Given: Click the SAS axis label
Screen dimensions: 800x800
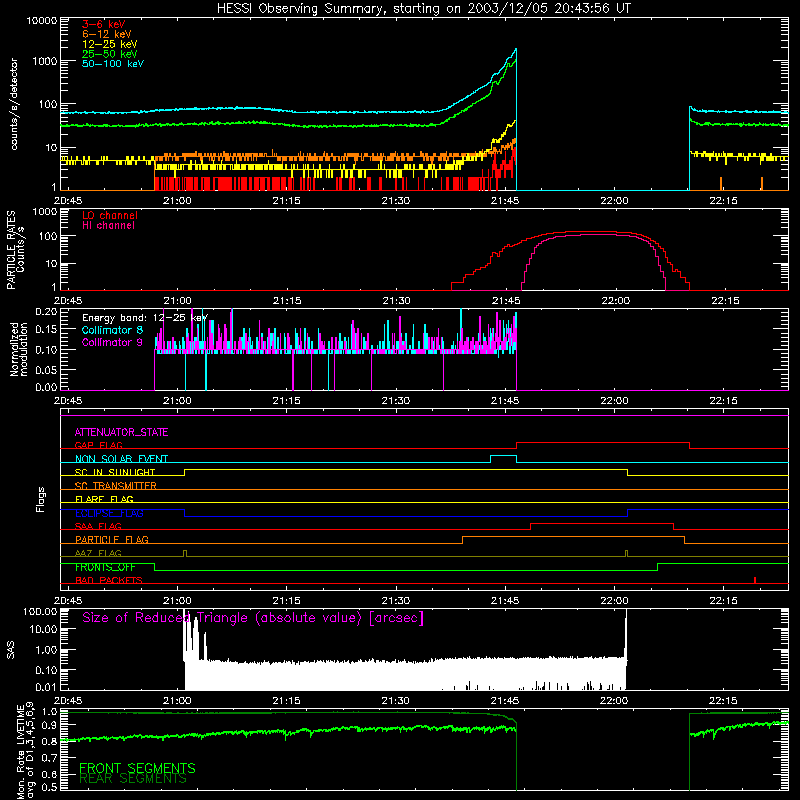Looking at the screenshot, I should [x=10, y=650].
